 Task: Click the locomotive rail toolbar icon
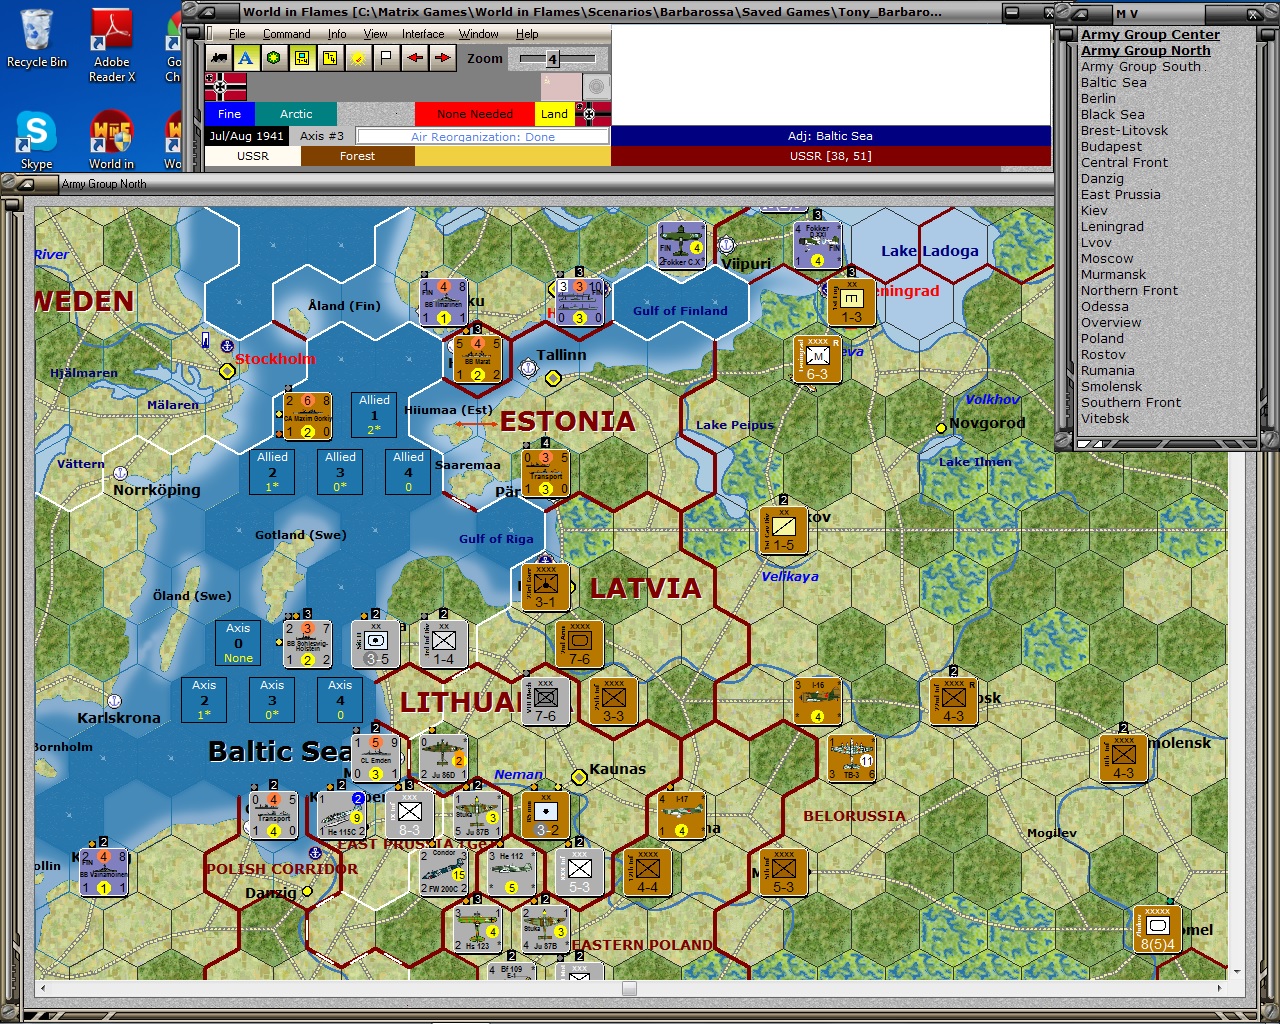[x=218, y=58]
